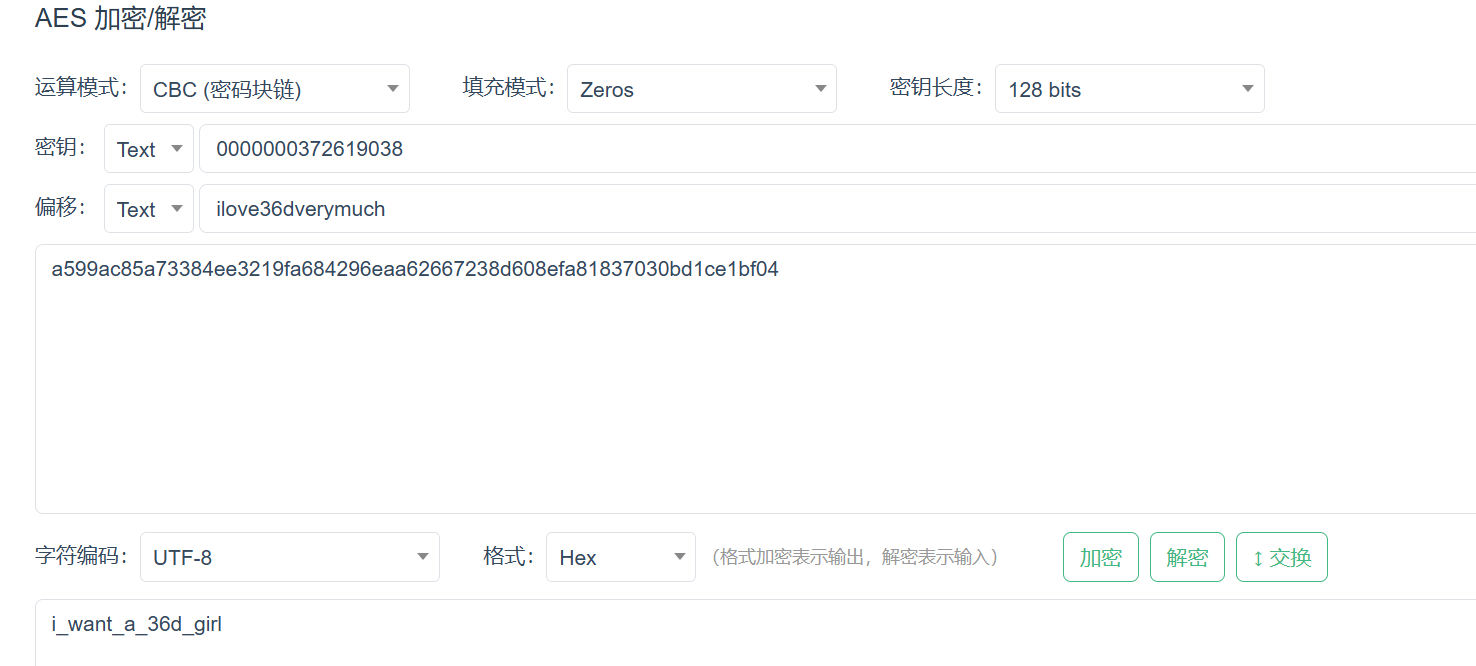Click the 交换 swap button

pyautogui.click(x=1281, y=557)
